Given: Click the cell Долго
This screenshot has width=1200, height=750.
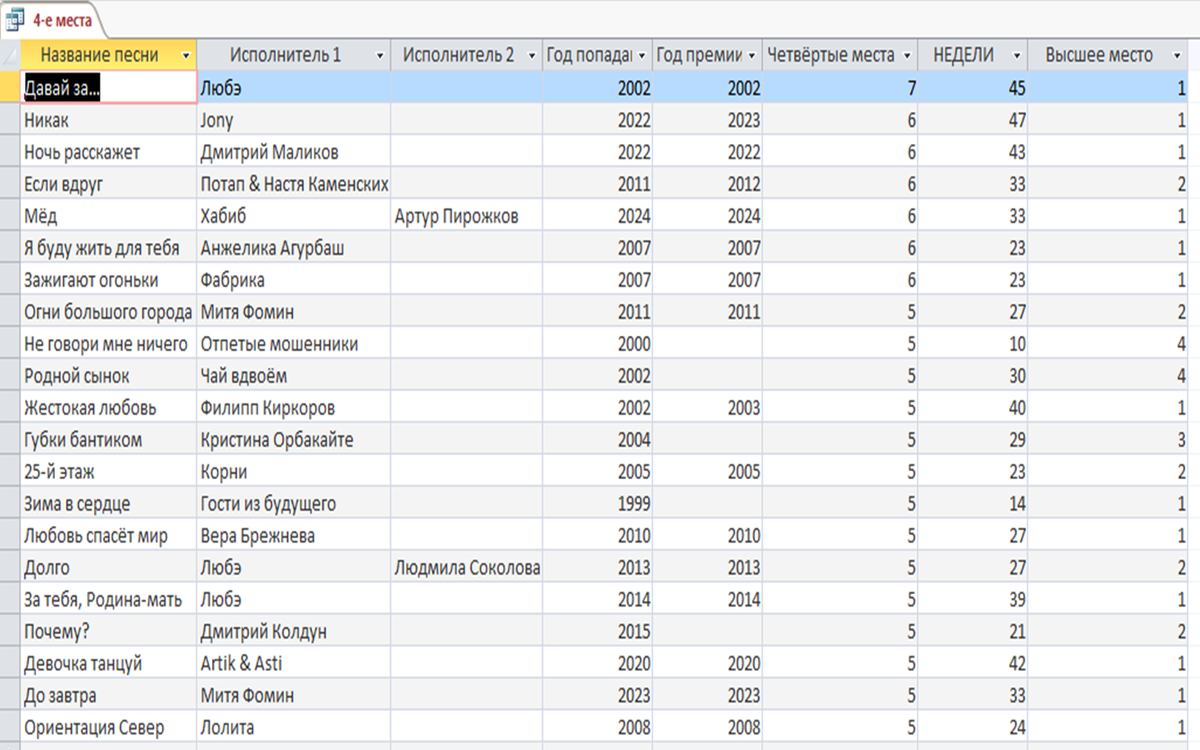Looking at the screenshot, I should point(108,568).
